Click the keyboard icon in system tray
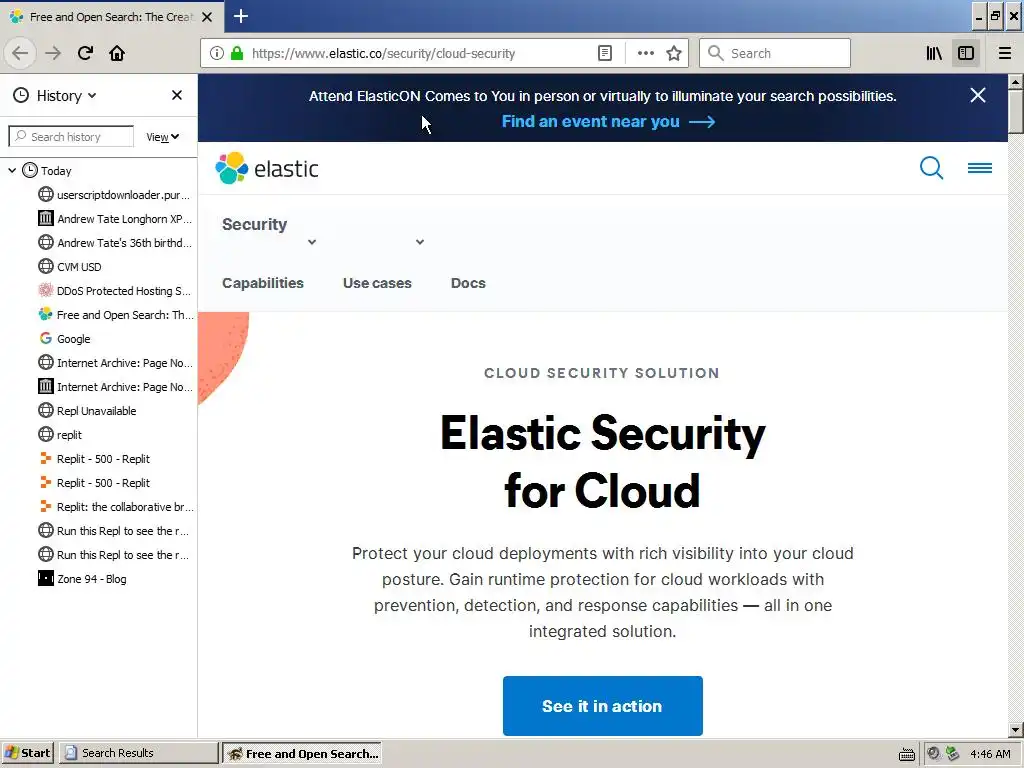1024x768 pixels. [906, 754]
